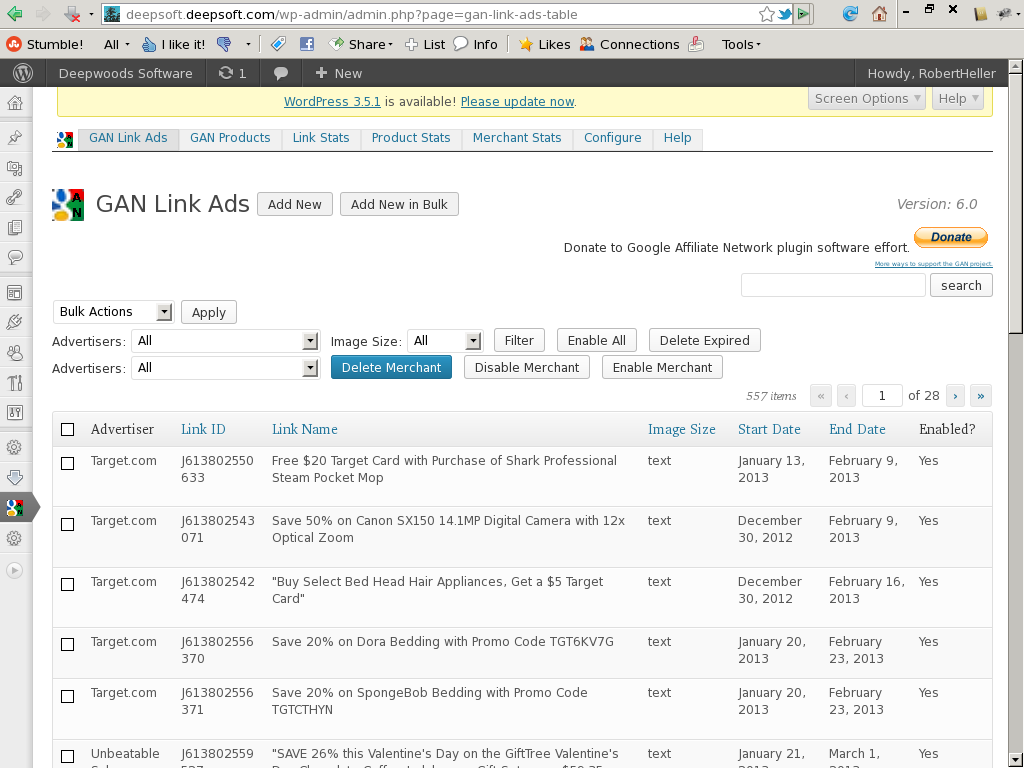1024x768 pixels.
Task: Open Media in the admin sidebar
Action: pos(14,168)
